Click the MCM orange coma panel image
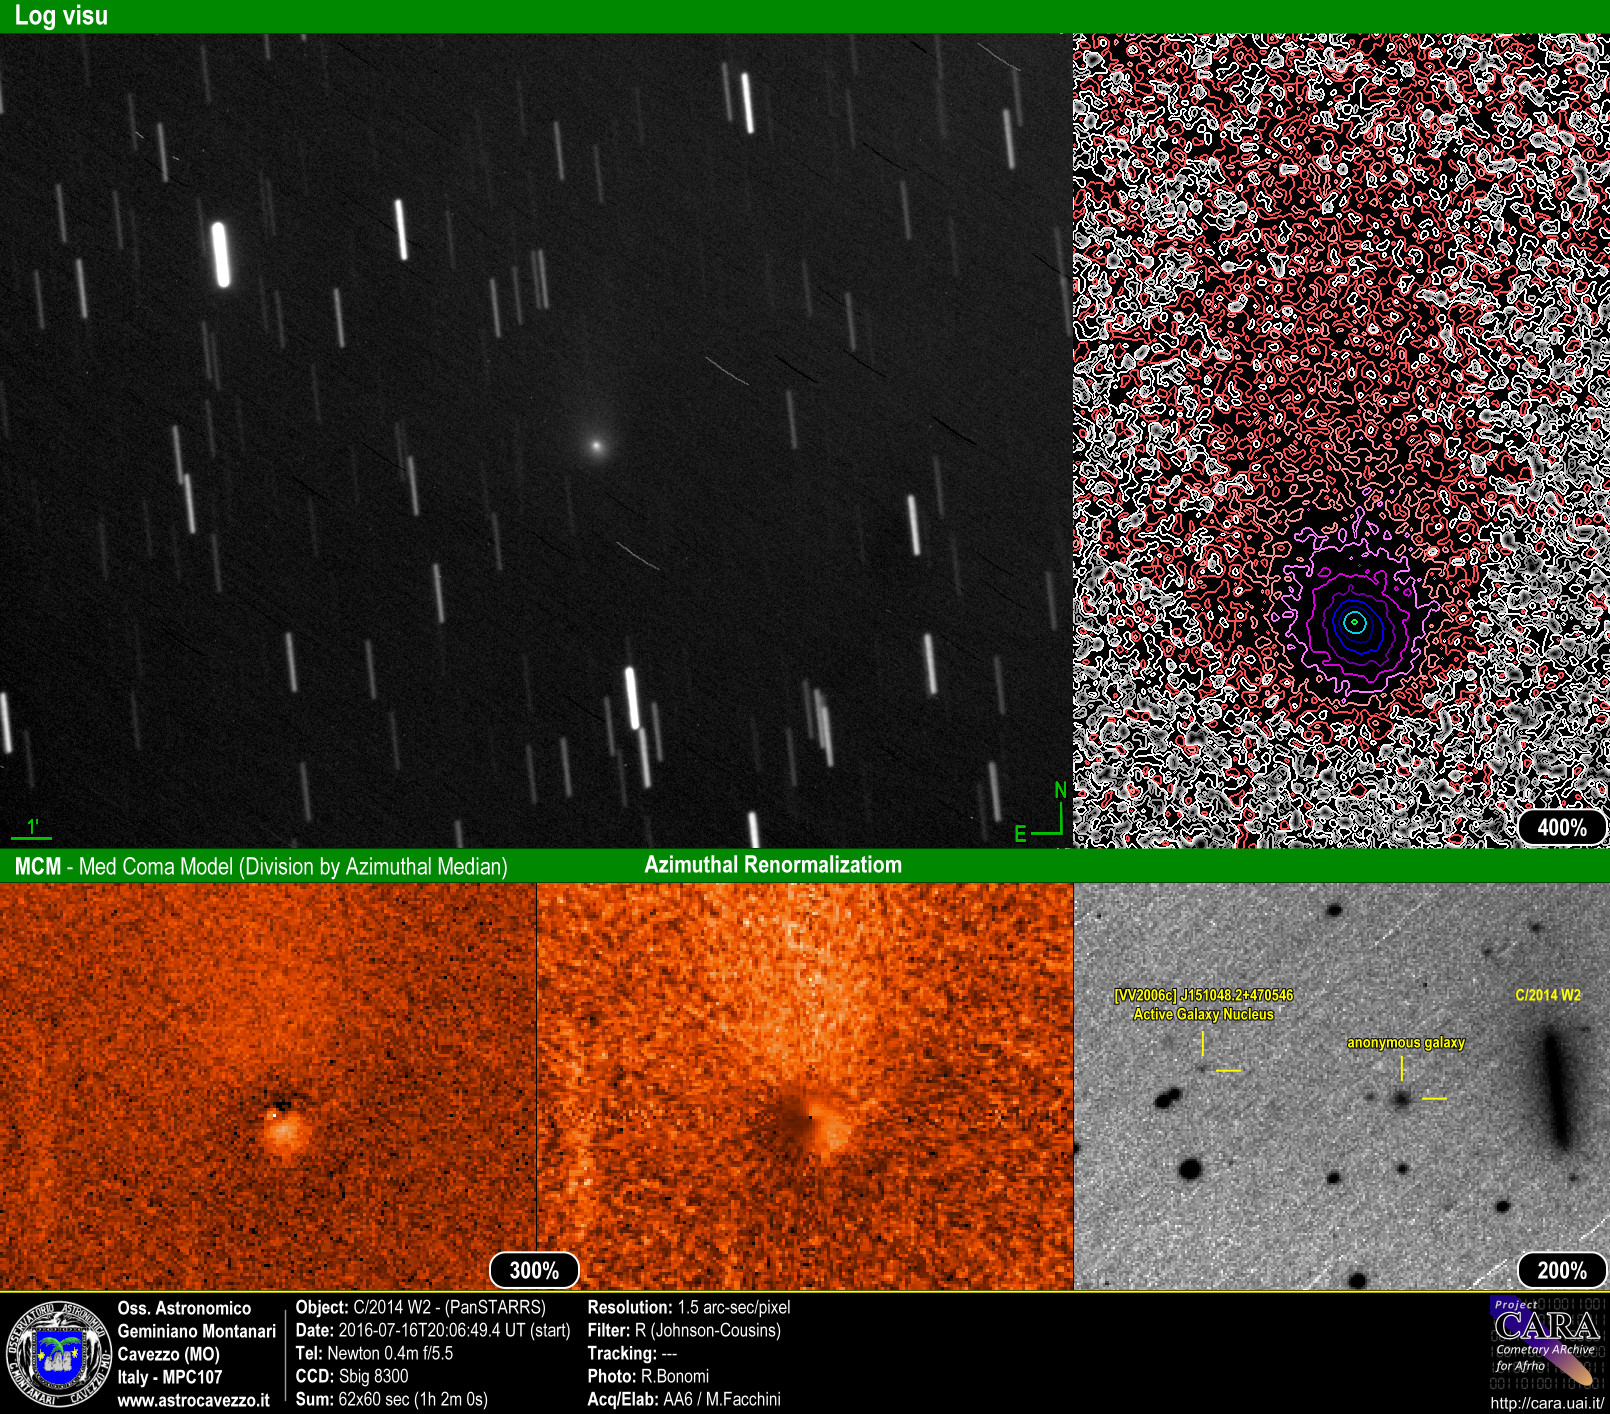Image resolution: width=1610 pixels, height=1414 pixels. (x=268, y=1085)
